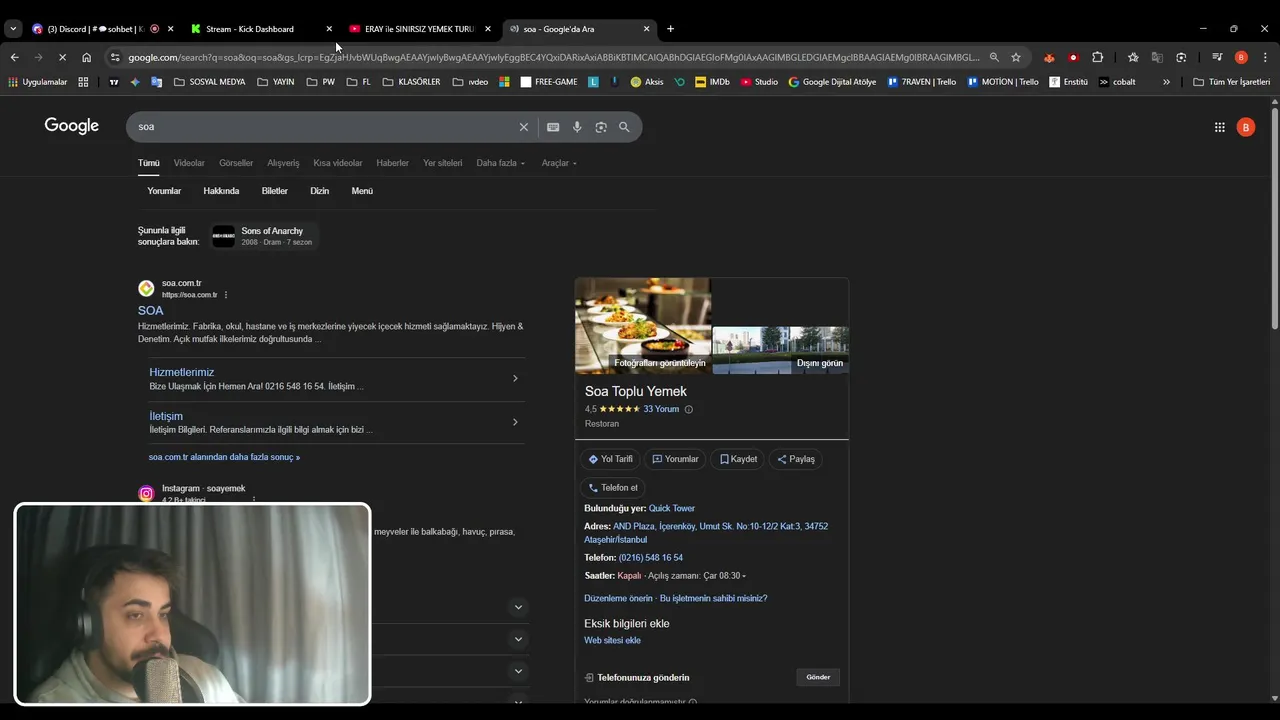The width and height of the screenshot is (1280, 720).
Task: Open the SOSYAL MEDYA bookmark folder
Action: tap(209, 82)
